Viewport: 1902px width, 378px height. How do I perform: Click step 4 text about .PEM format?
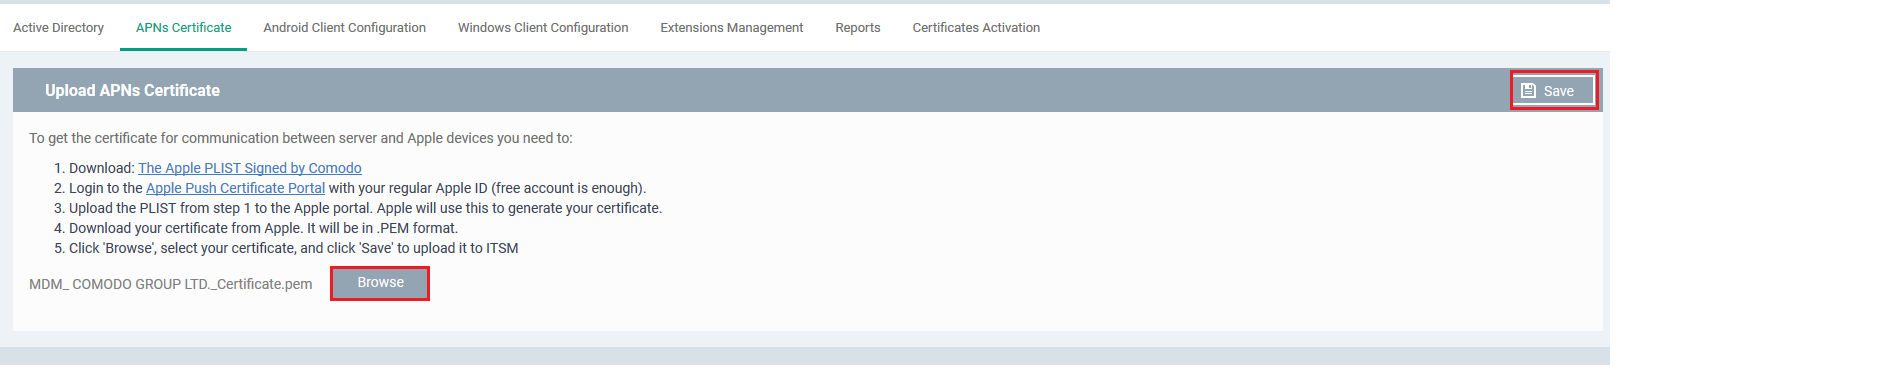click(263, 228)
